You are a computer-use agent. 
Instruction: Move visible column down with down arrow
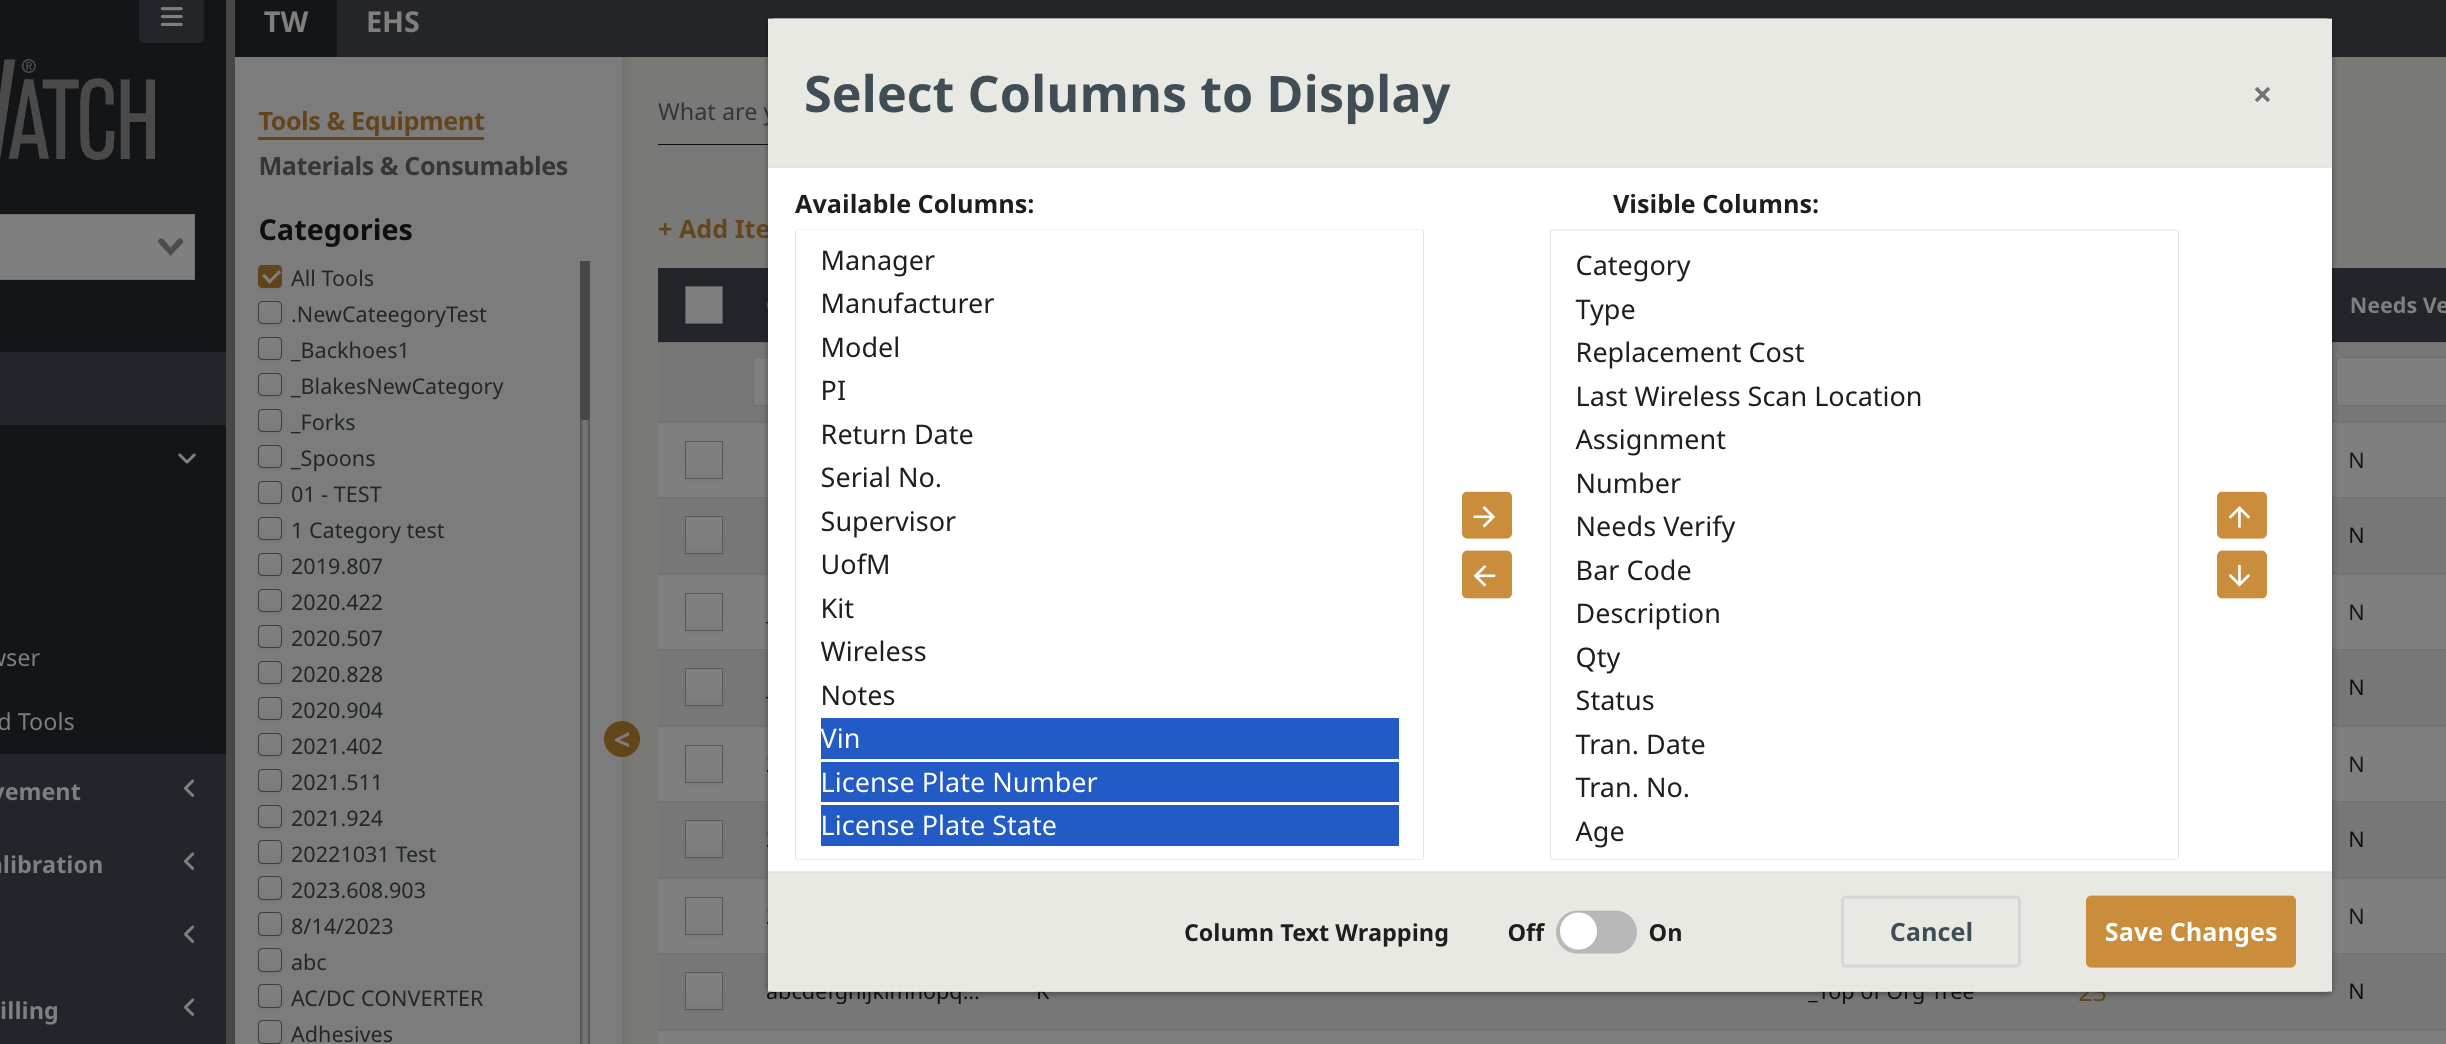click(2241, 575)
